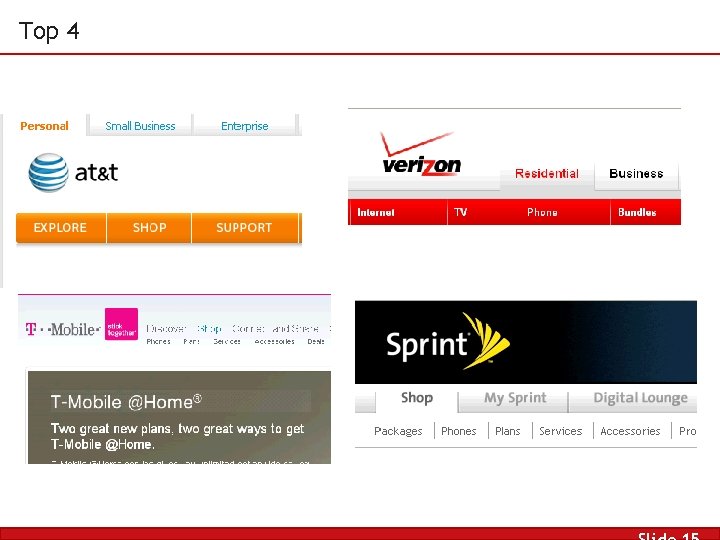Click Sprint Plans link
720x540 pixels.
pos(507,431)
